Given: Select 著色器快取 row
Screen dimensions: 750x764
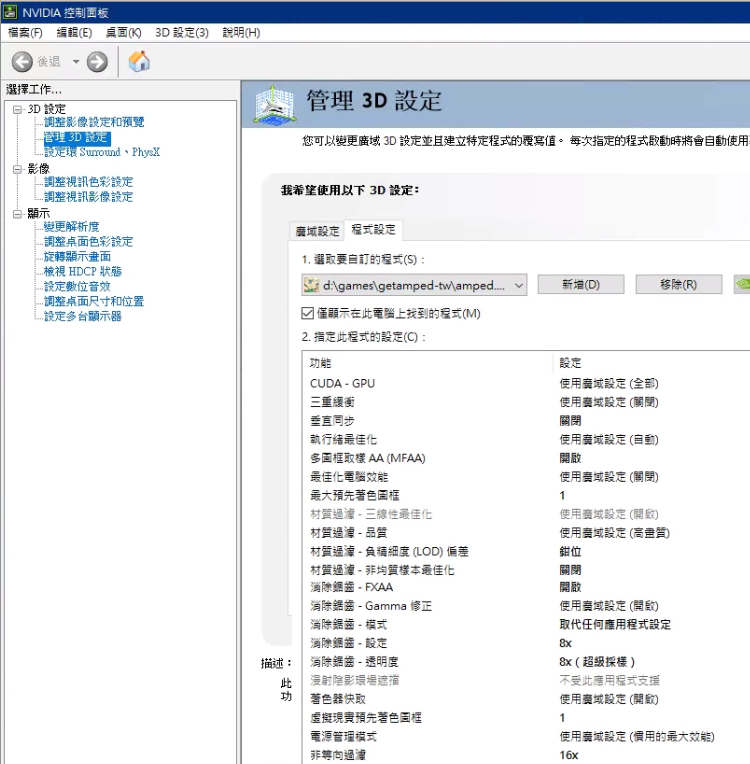Looking at the screenshot, I should (x=525, y=699).
